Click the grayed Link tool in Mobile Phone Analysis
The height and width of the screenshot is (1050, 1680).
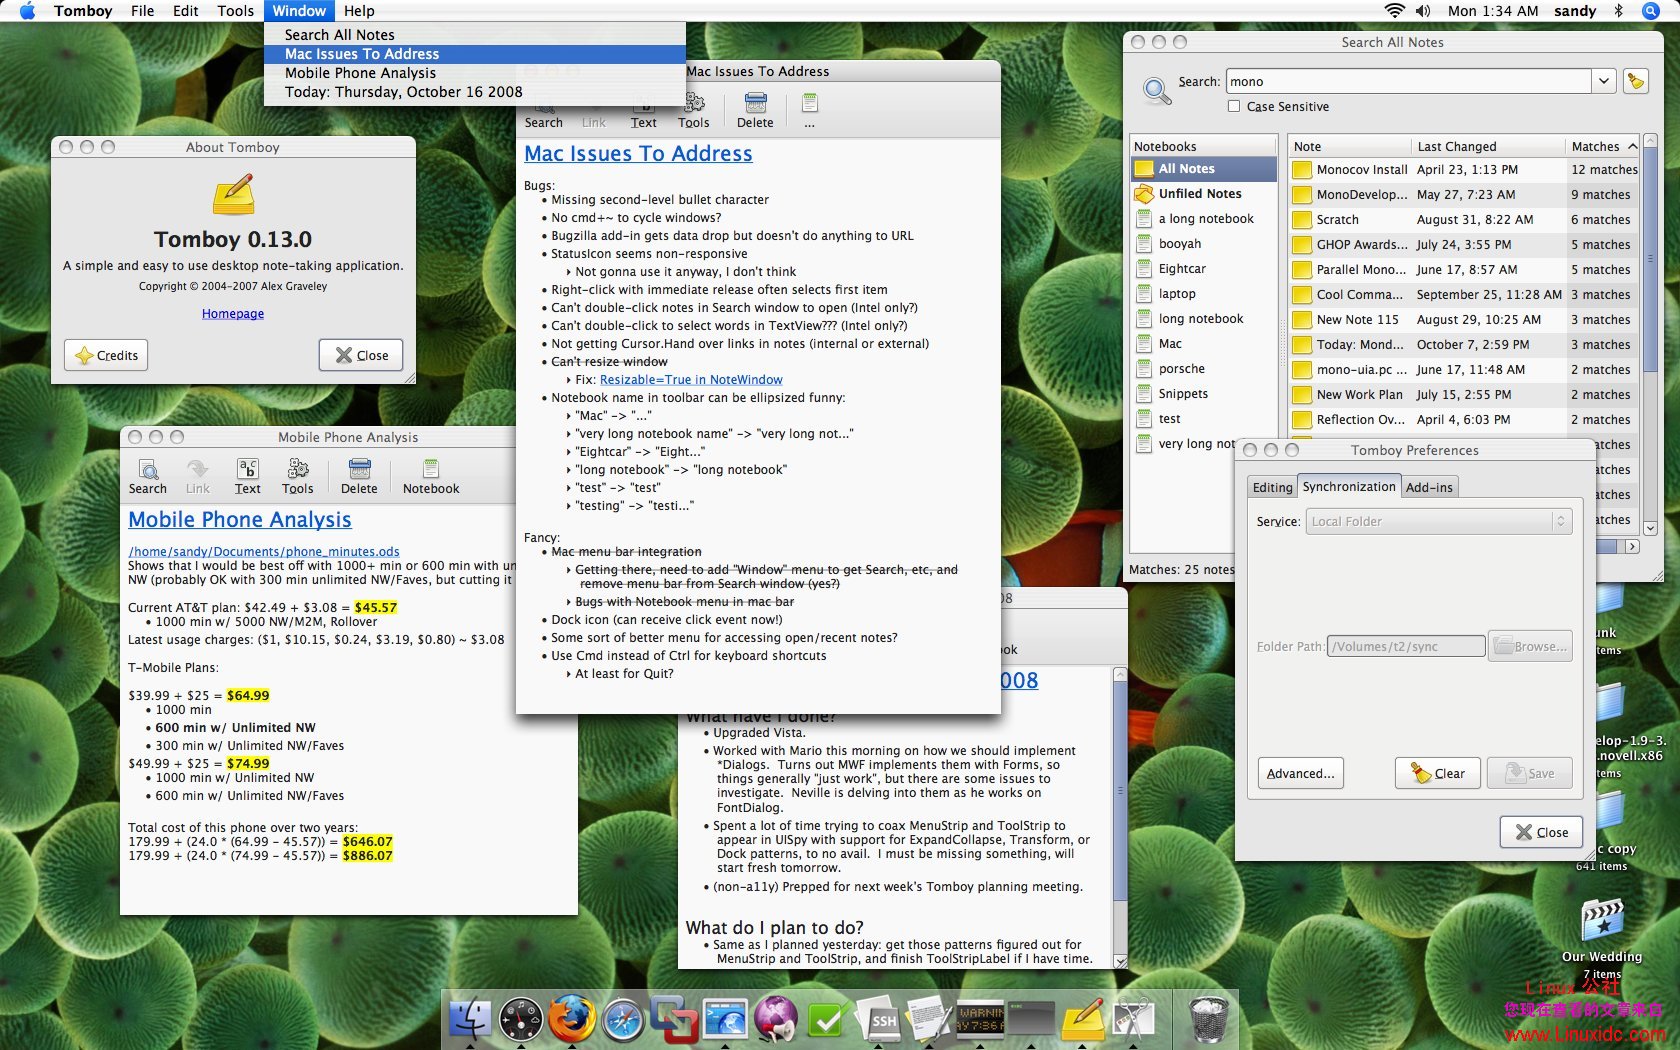pyautogui.click(x=198, y=476)
